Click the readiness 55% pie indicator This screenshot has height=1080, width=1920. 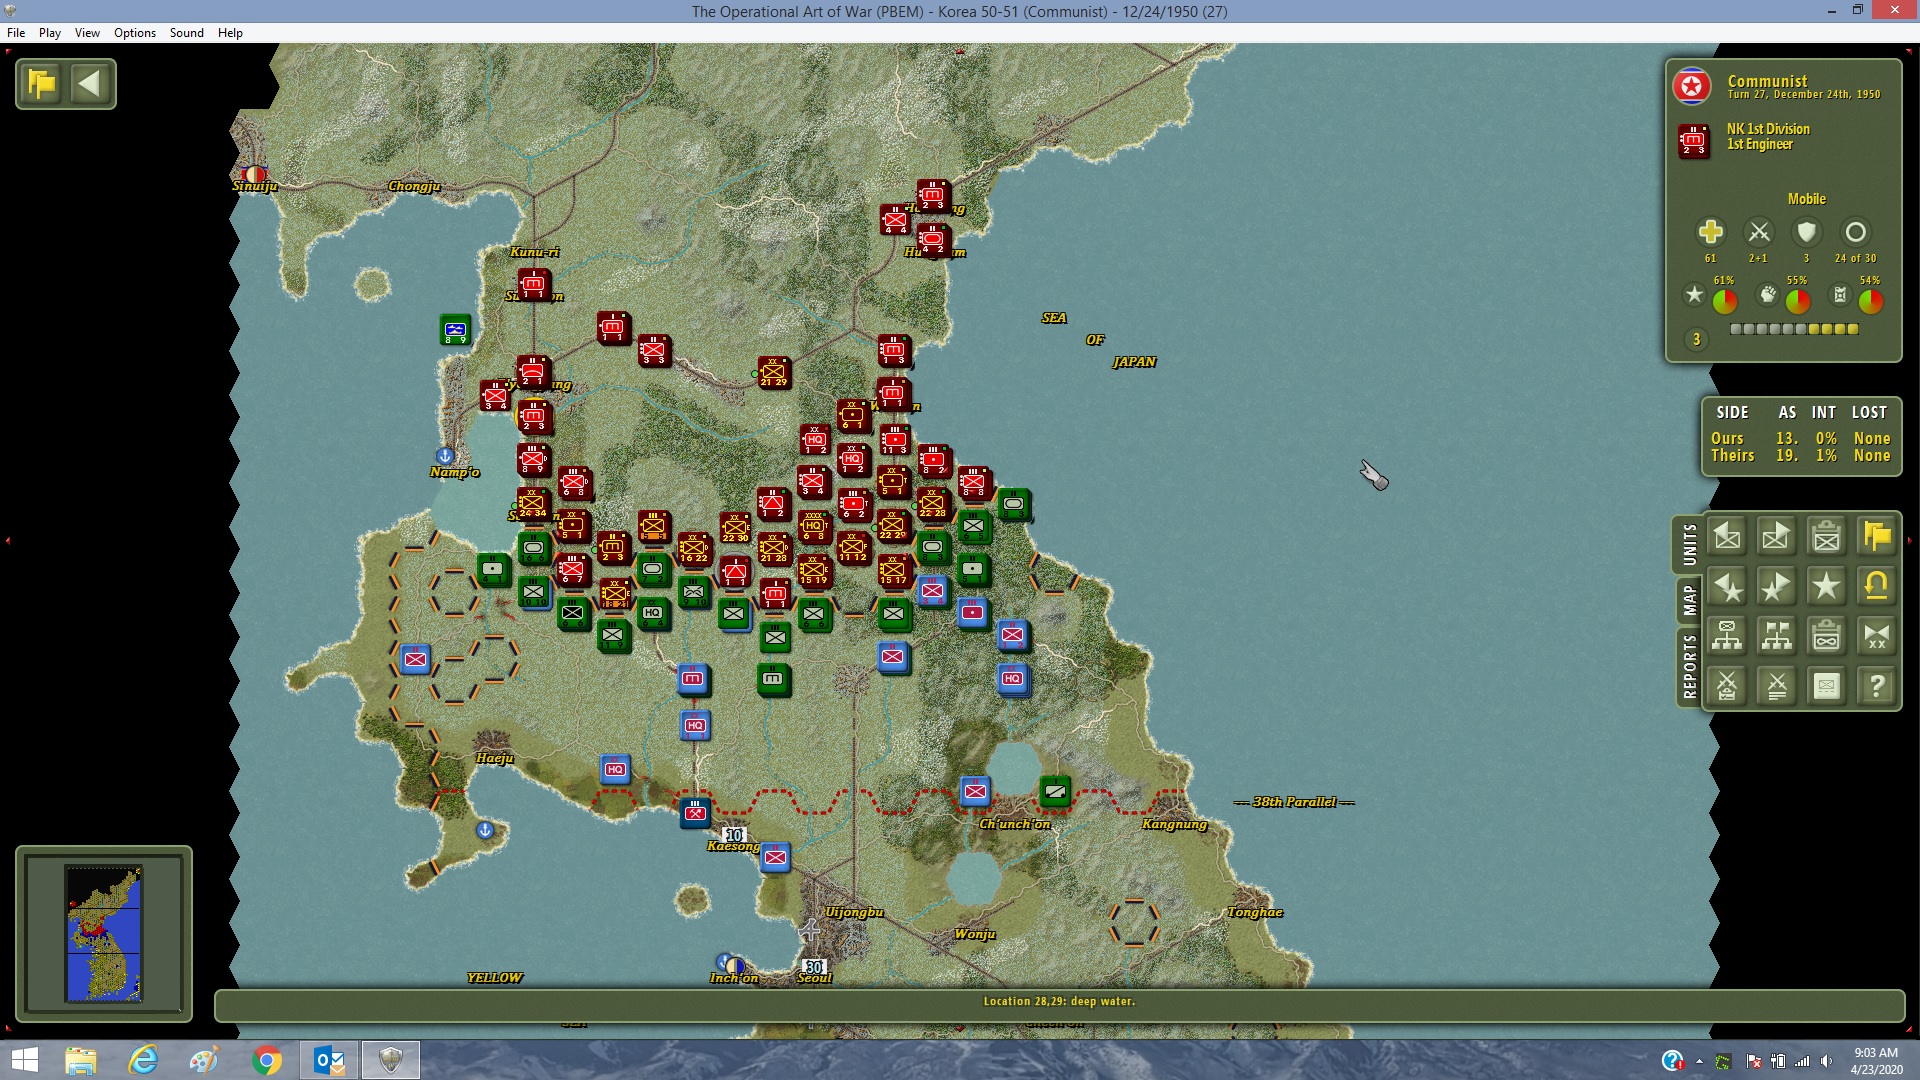(1797, 300)
